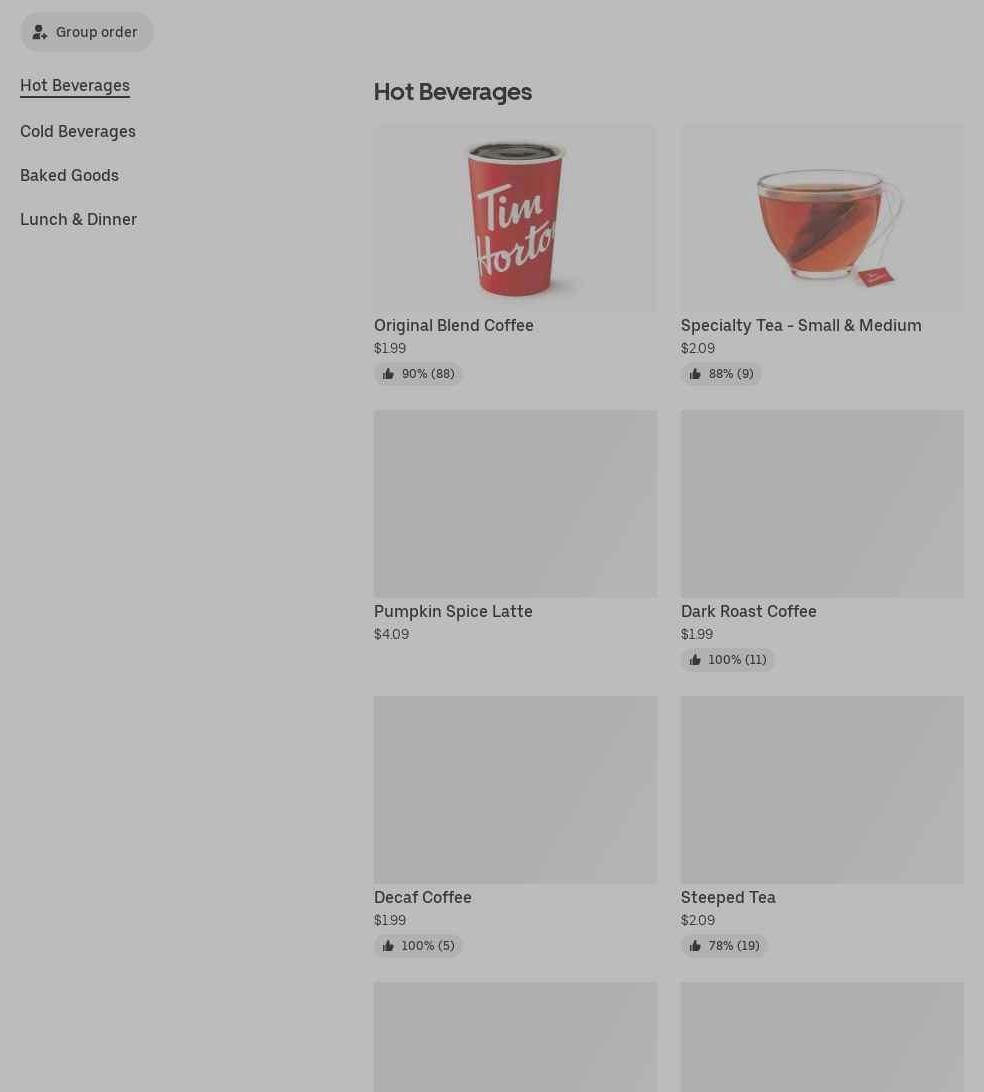Select the Decaf Coffee item name

[x=423, y=897]
